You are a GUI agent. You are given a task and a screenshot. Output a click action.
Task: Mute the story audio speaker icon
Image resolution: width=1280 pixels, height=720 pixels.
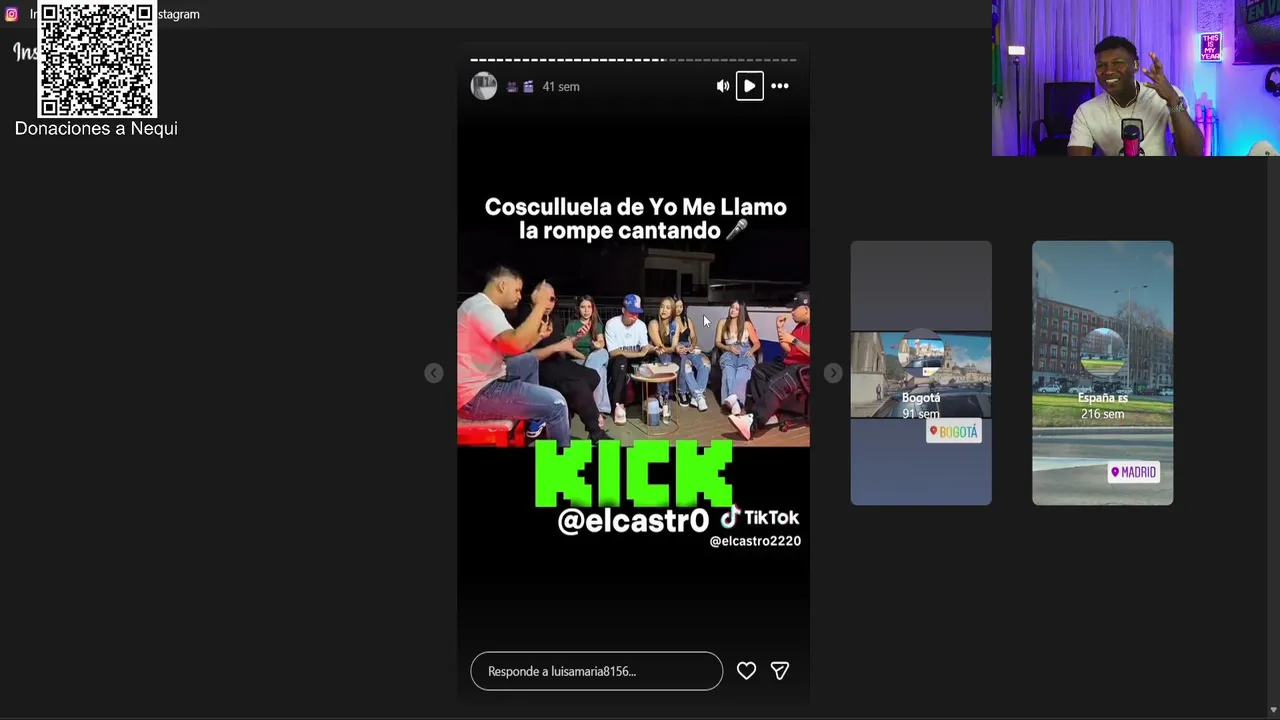pos(723,86)
